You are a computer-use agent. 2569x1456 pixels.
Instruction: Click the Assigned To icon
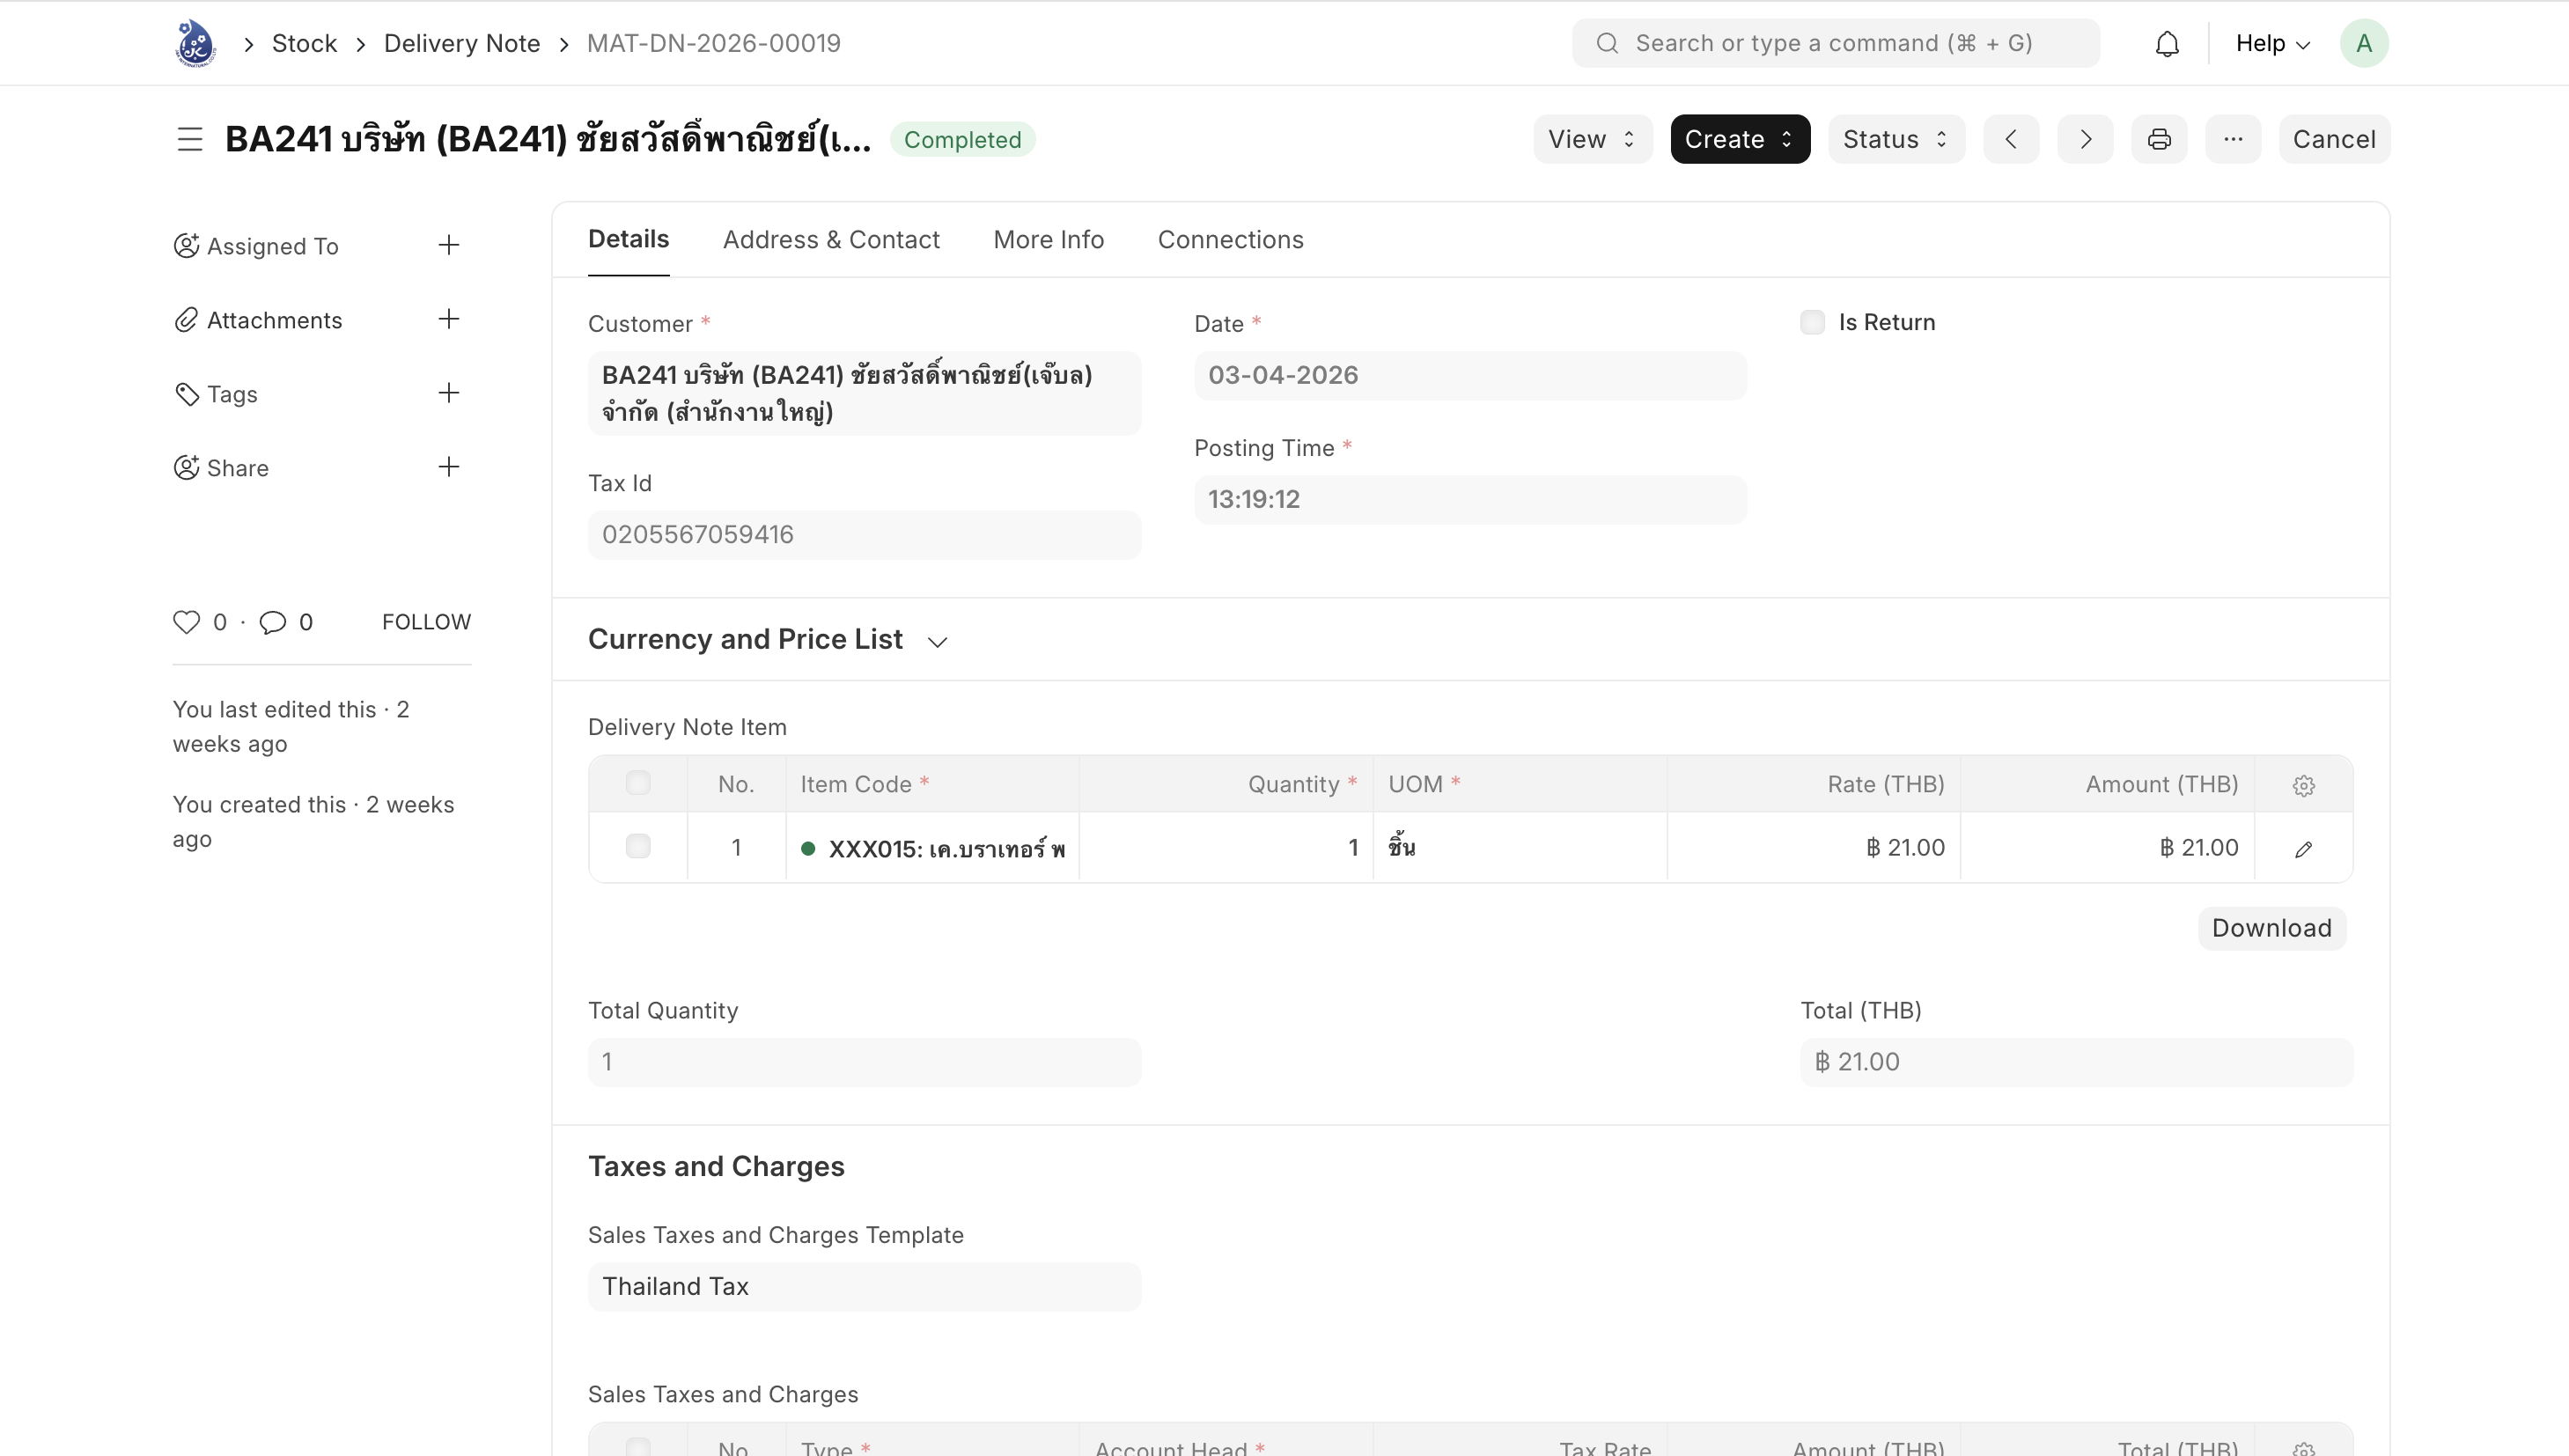click(x=186, y=245)
